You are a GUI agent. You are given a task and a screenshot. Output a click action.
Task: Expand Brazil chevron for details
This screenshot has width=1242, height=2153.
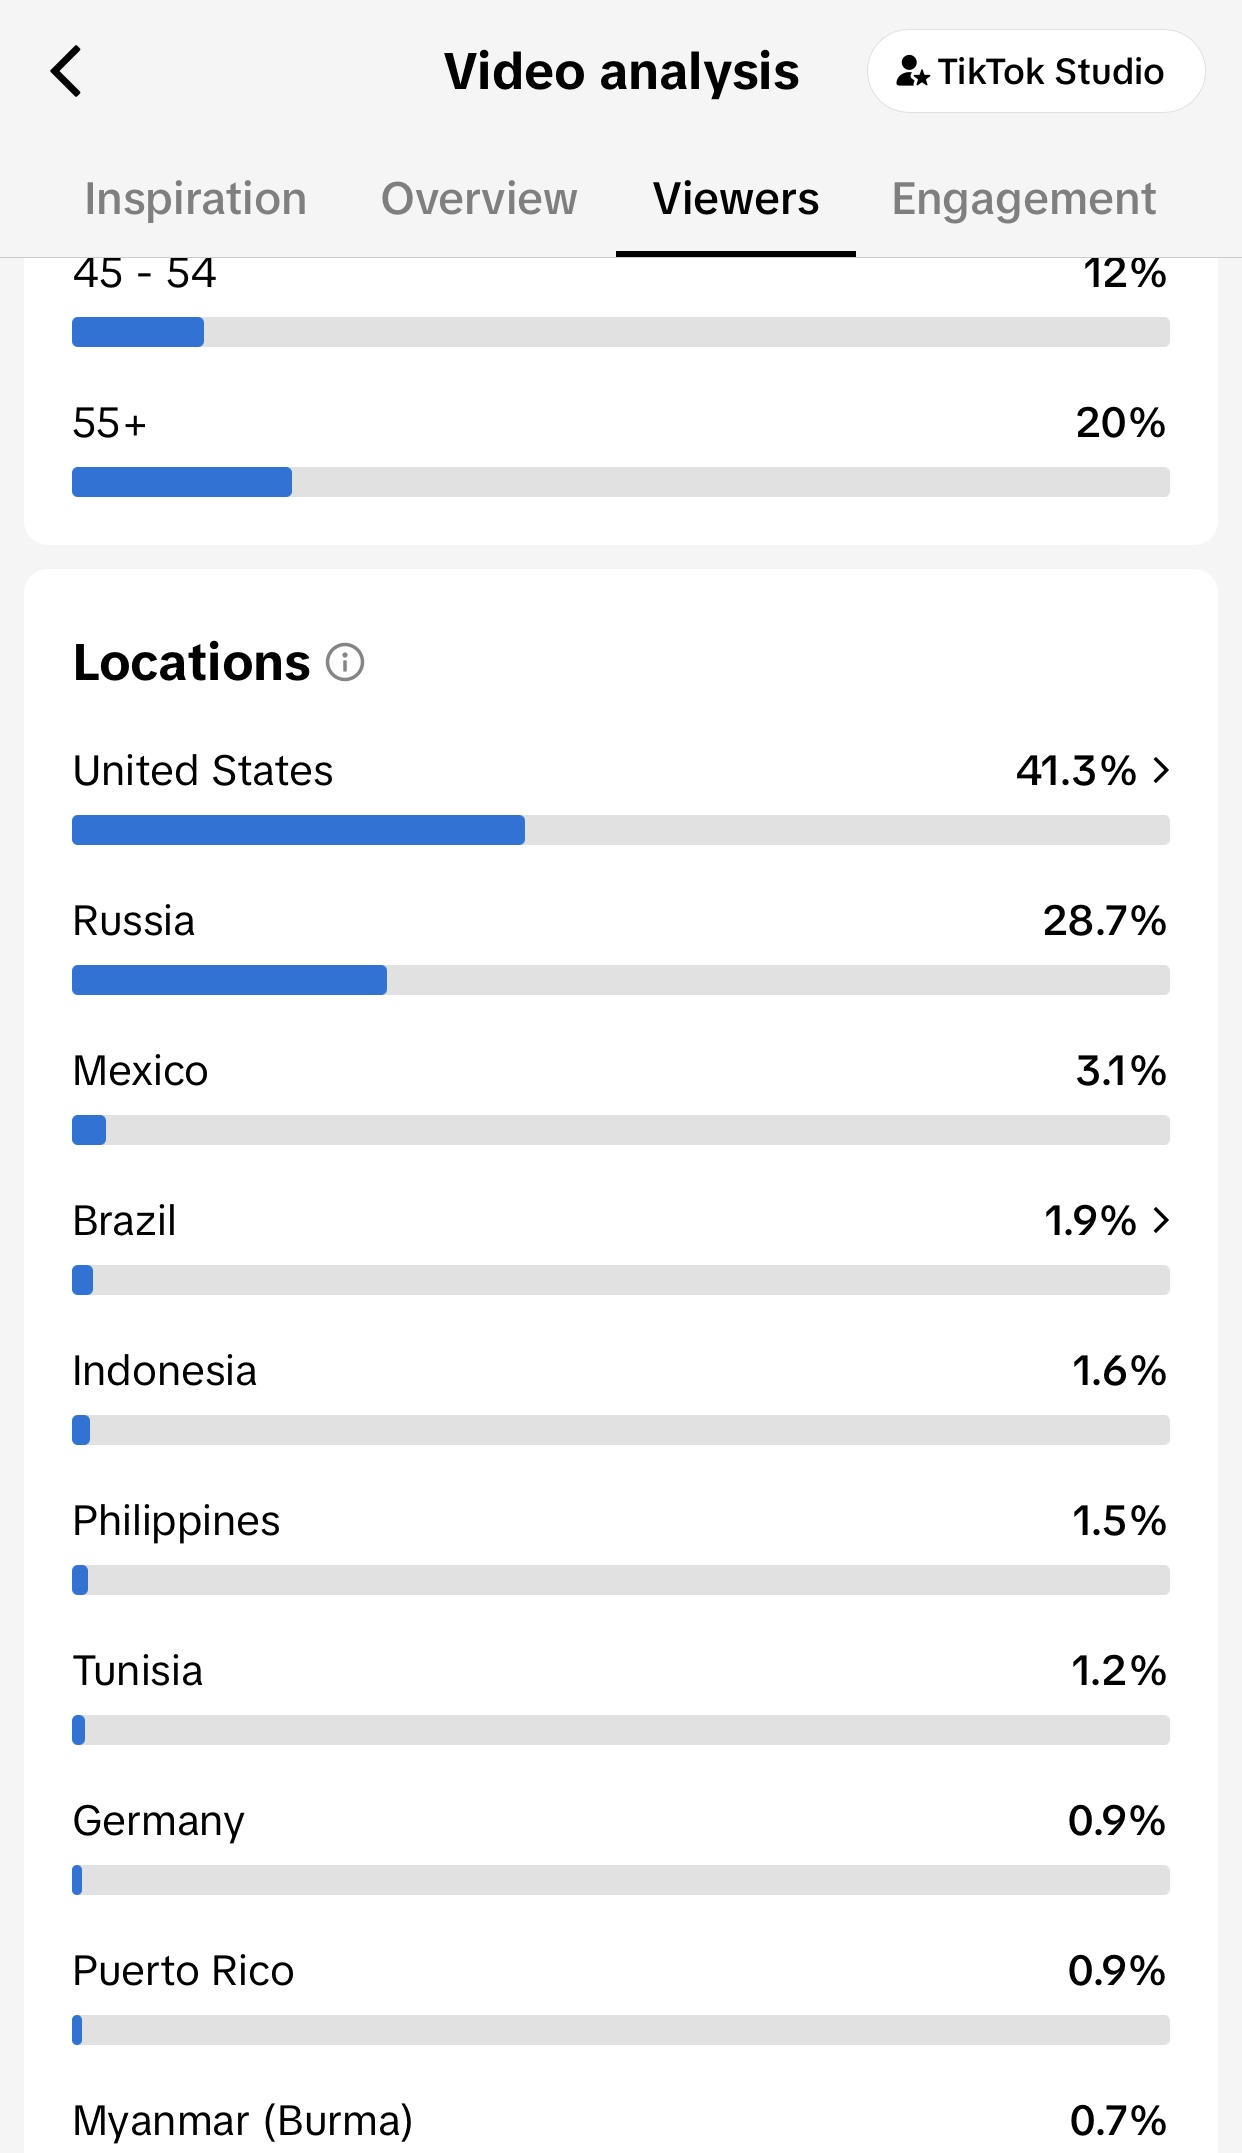pyautogui.click(x=1160, y=1220)
